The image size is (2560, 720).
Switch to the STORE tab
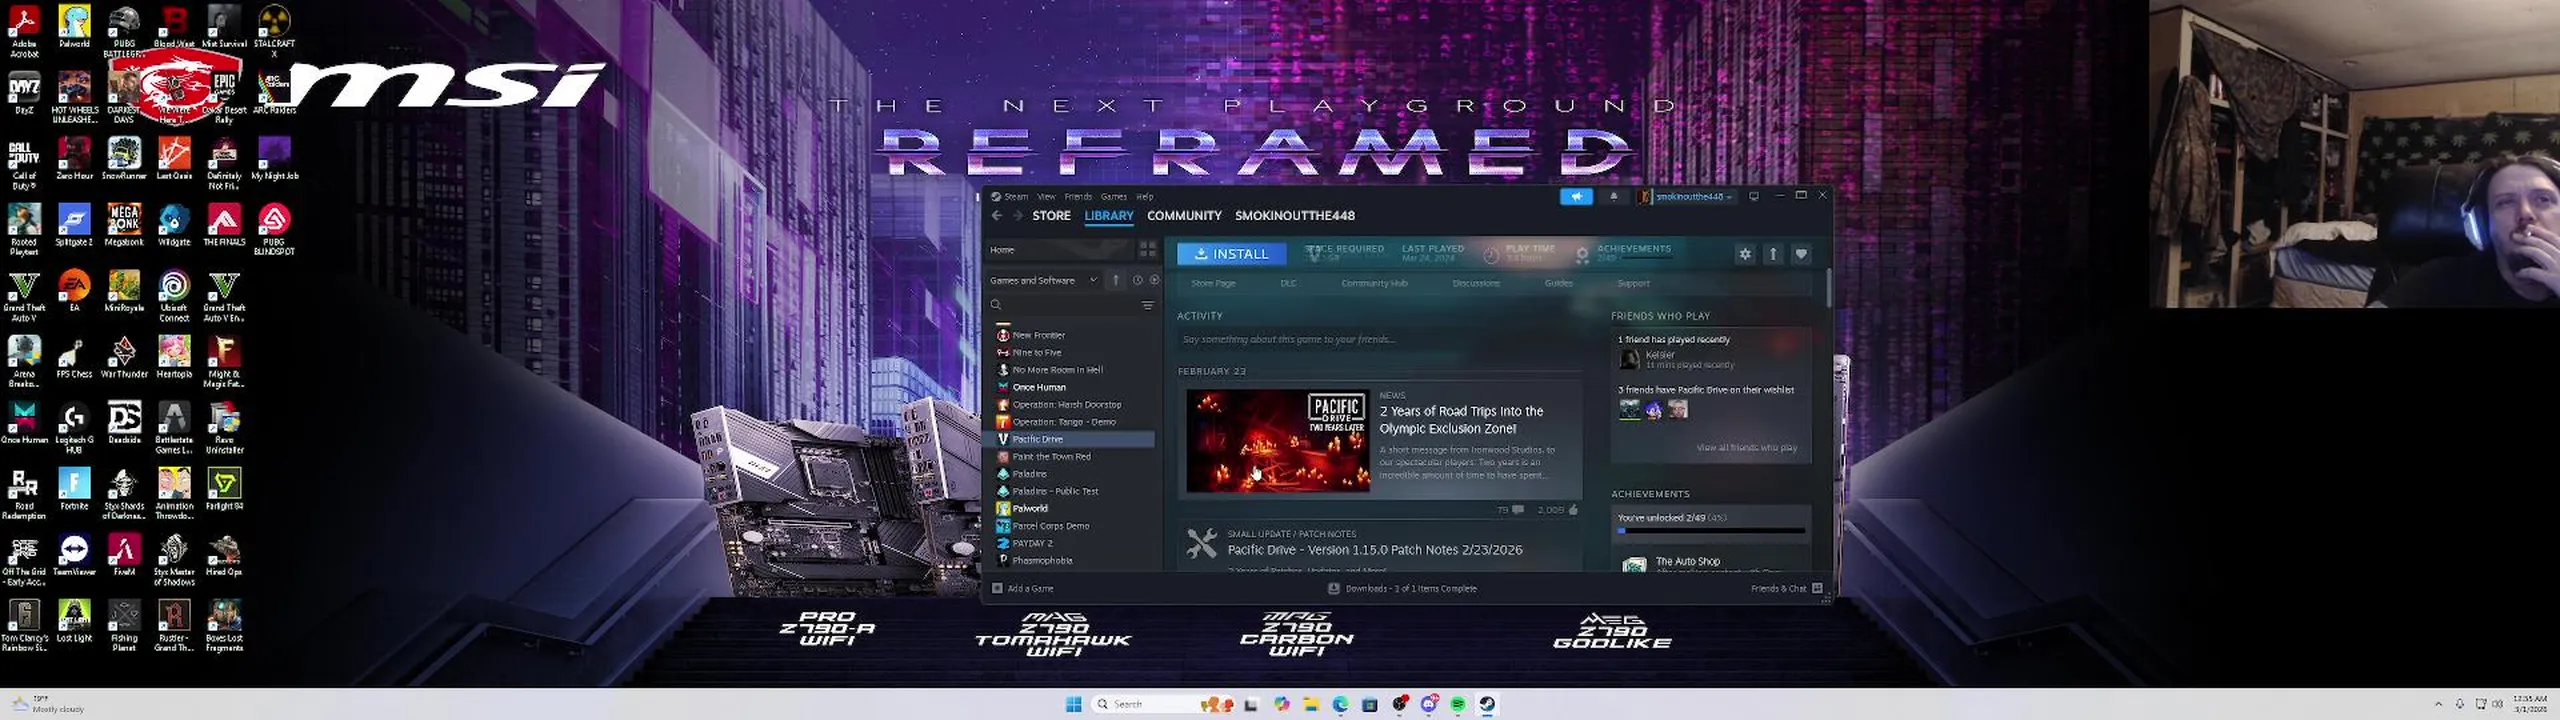click(1051, 216)
